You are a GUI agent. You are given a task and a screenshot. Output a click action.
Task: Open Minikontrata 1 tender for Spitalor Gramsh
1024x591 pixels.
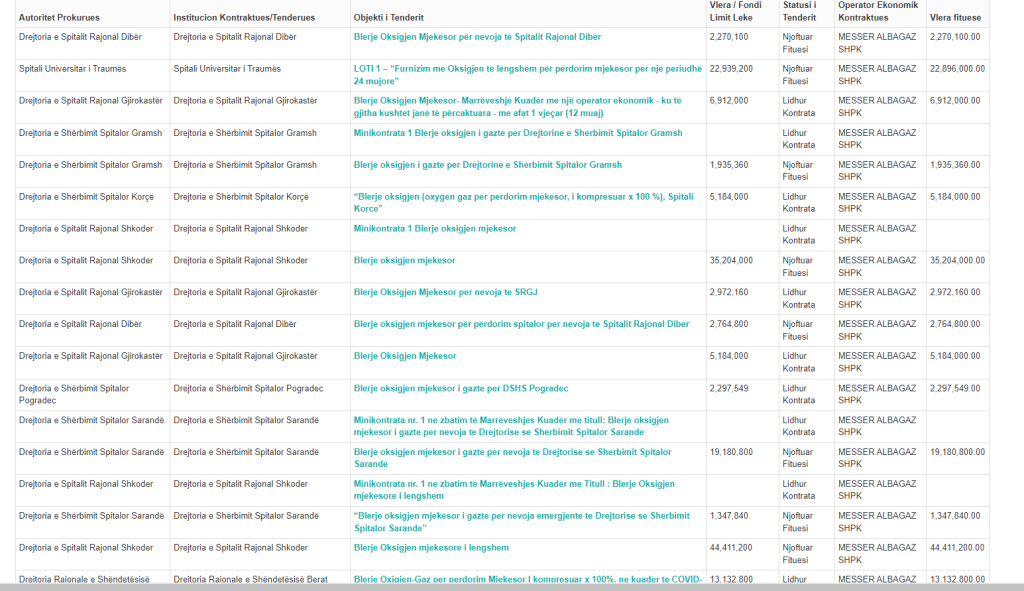pyautogui.click(x=518, y=133)
